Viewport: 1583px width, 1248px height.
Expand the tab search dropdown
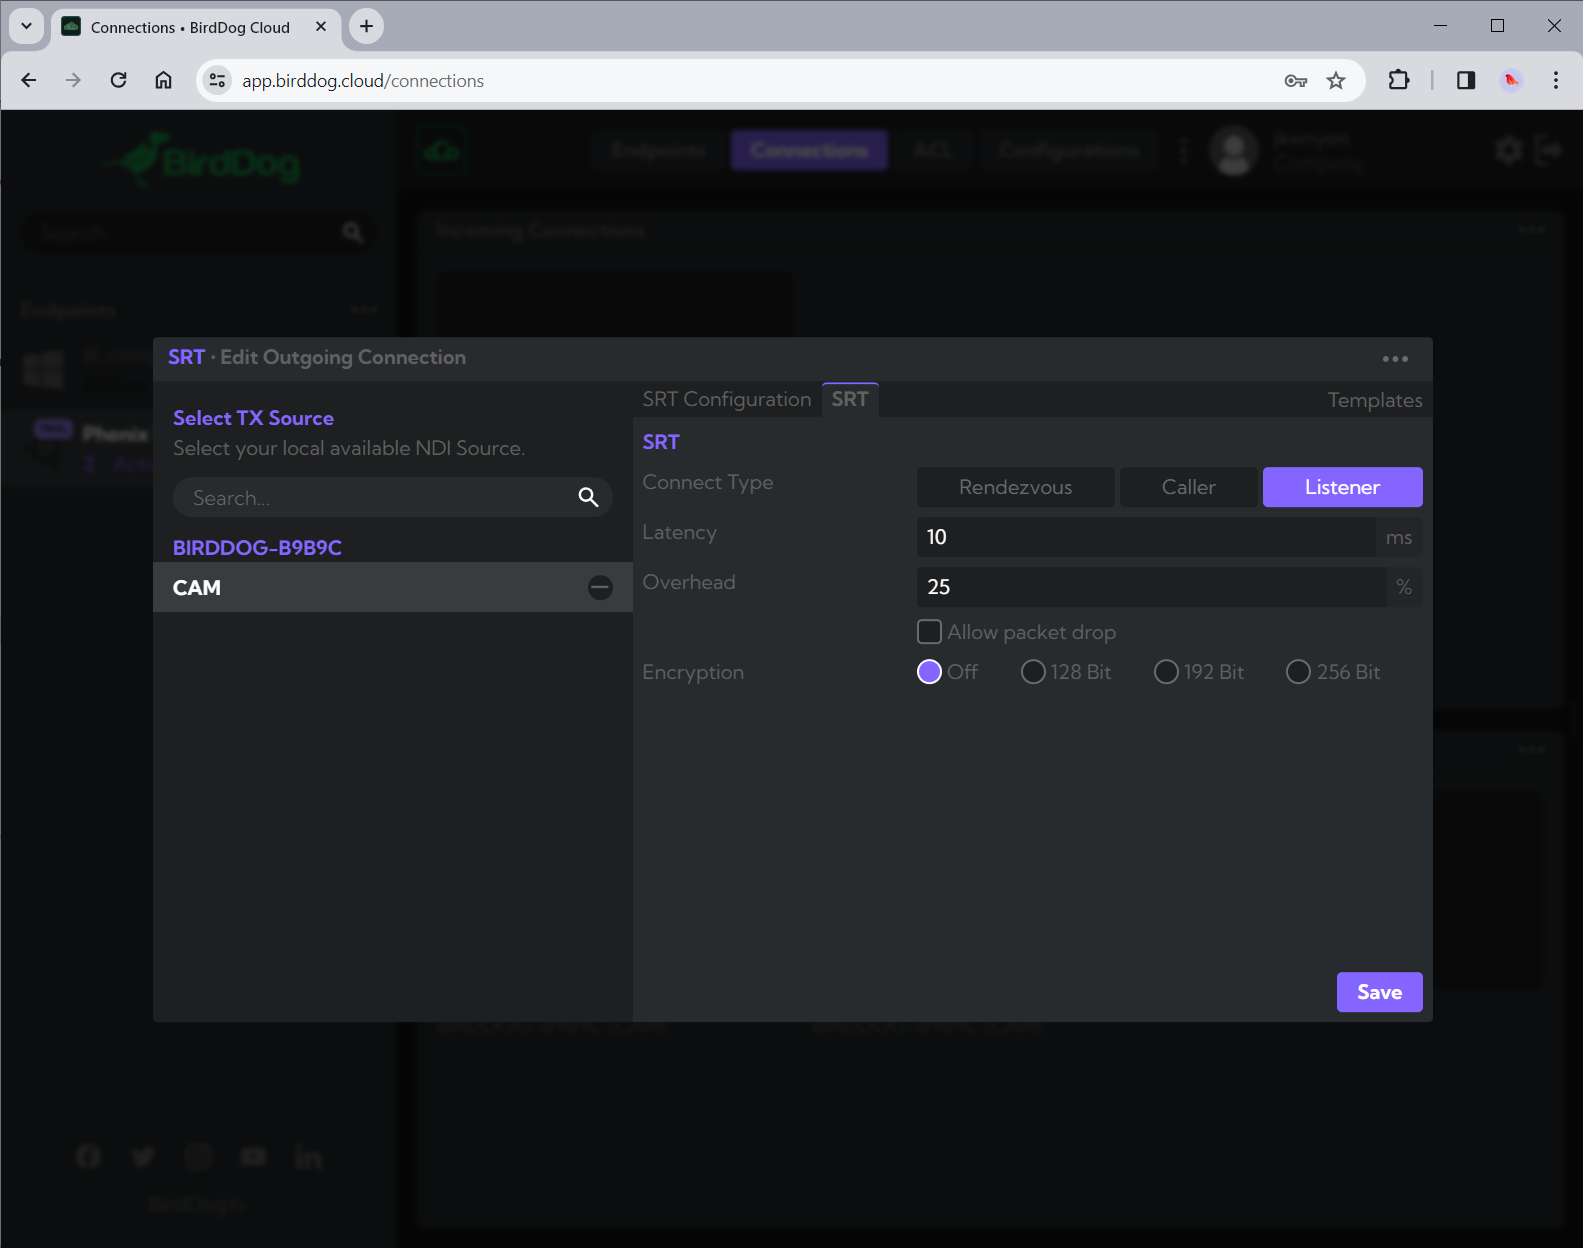pyautogui.click(x=26, y=26)
